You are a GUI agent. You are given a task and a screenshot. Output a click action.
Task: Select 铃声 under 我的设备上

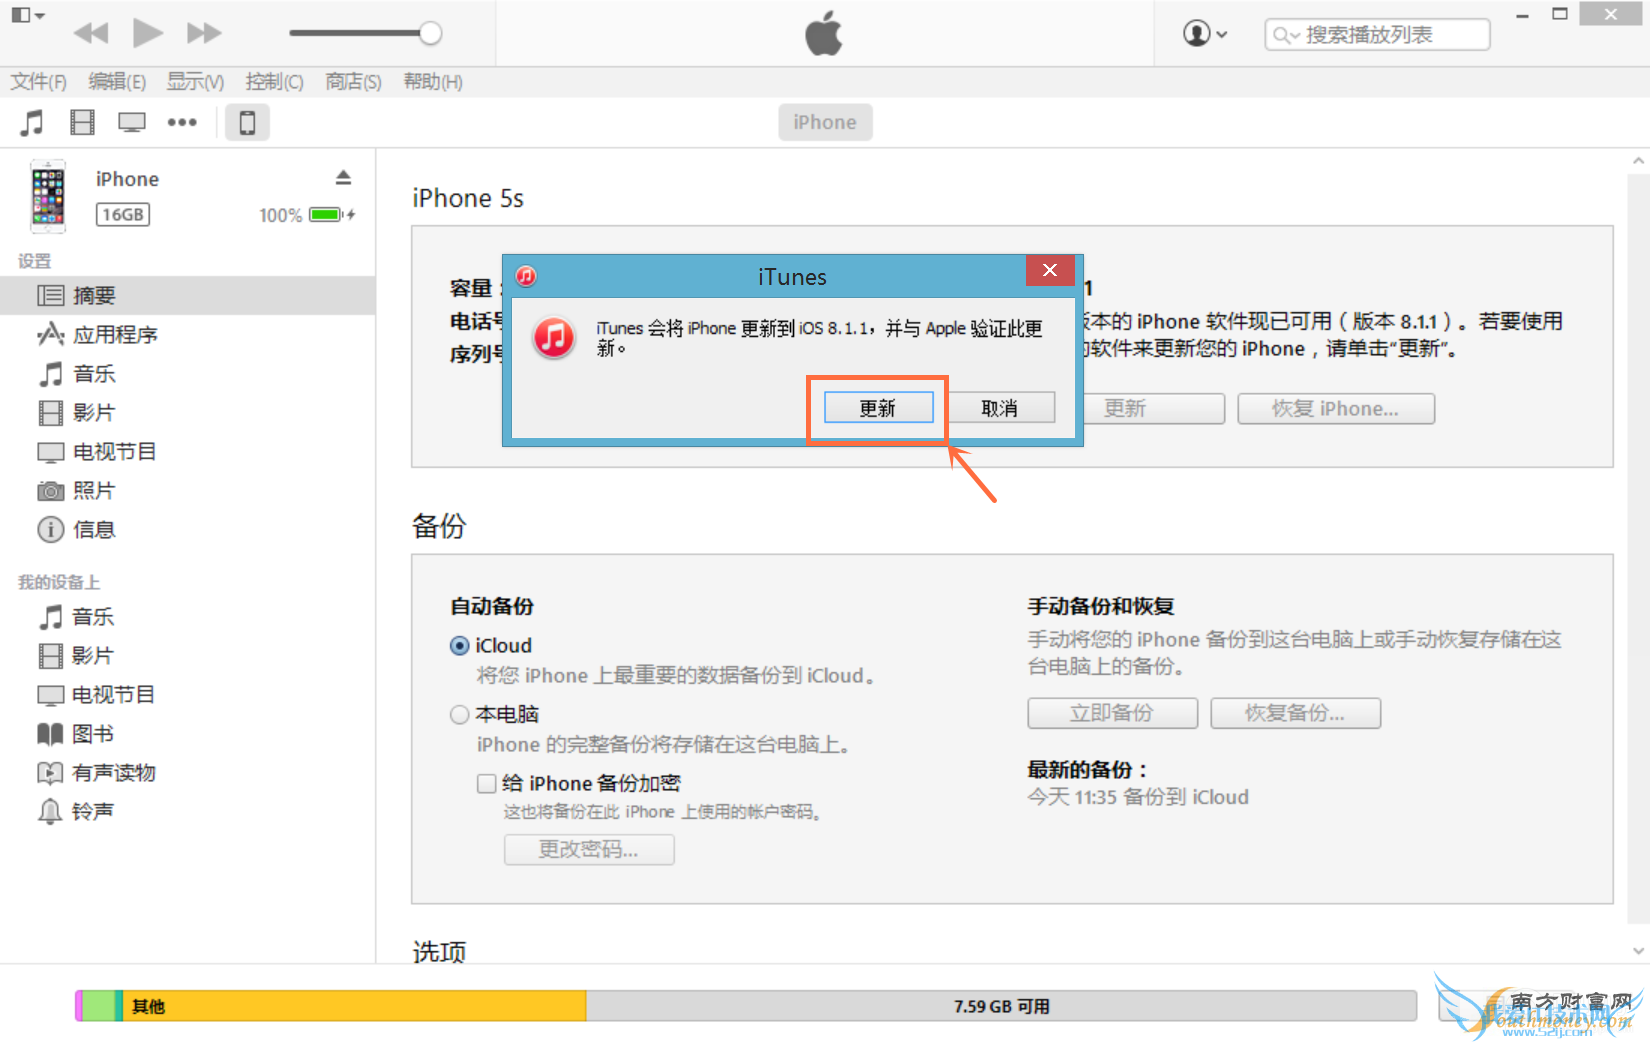92,810
